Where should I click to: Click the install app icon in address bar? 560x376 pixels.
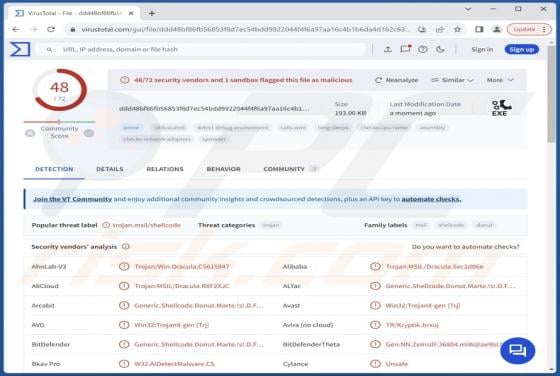tap(422, 29)
